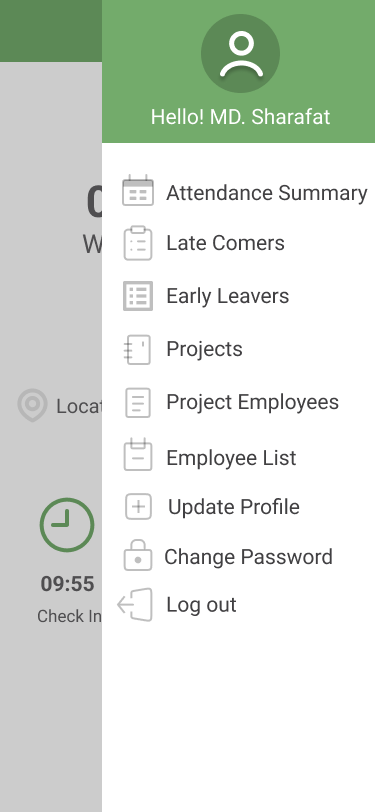
Task: Click the Early Leavers list icon
Action: 138,296
